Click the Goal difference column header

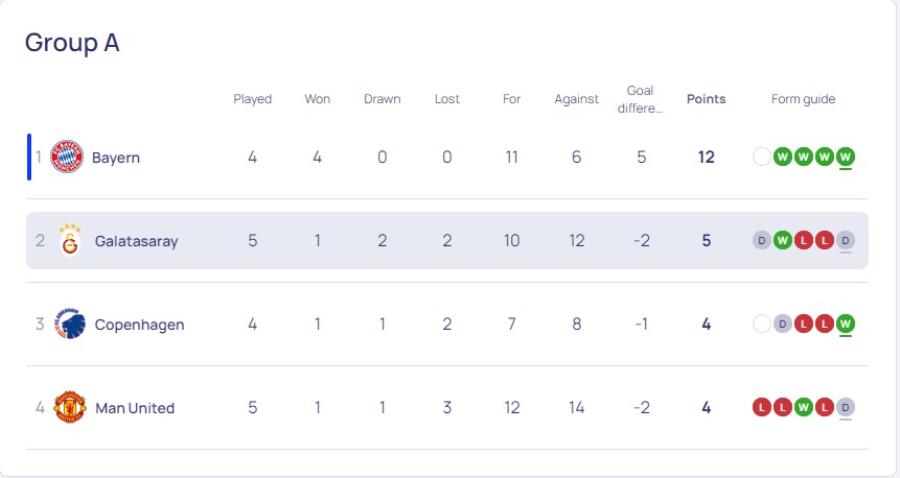(x=640, y=99)
